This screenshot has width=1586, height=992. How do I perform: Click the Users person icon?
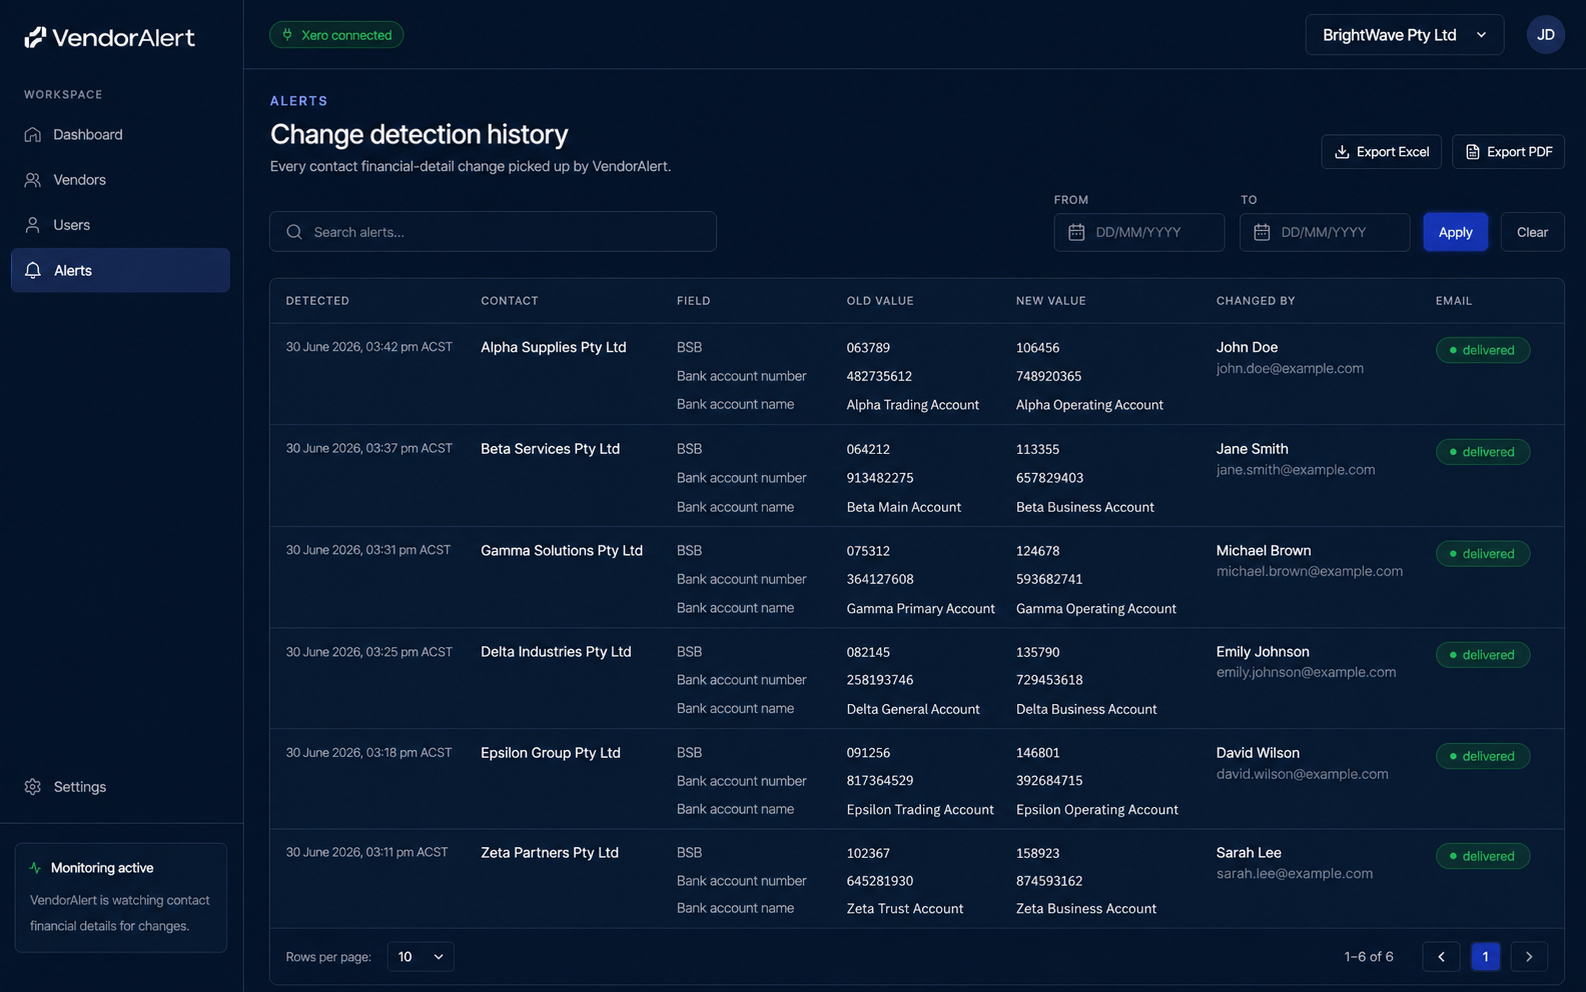[x=33, y=225]
